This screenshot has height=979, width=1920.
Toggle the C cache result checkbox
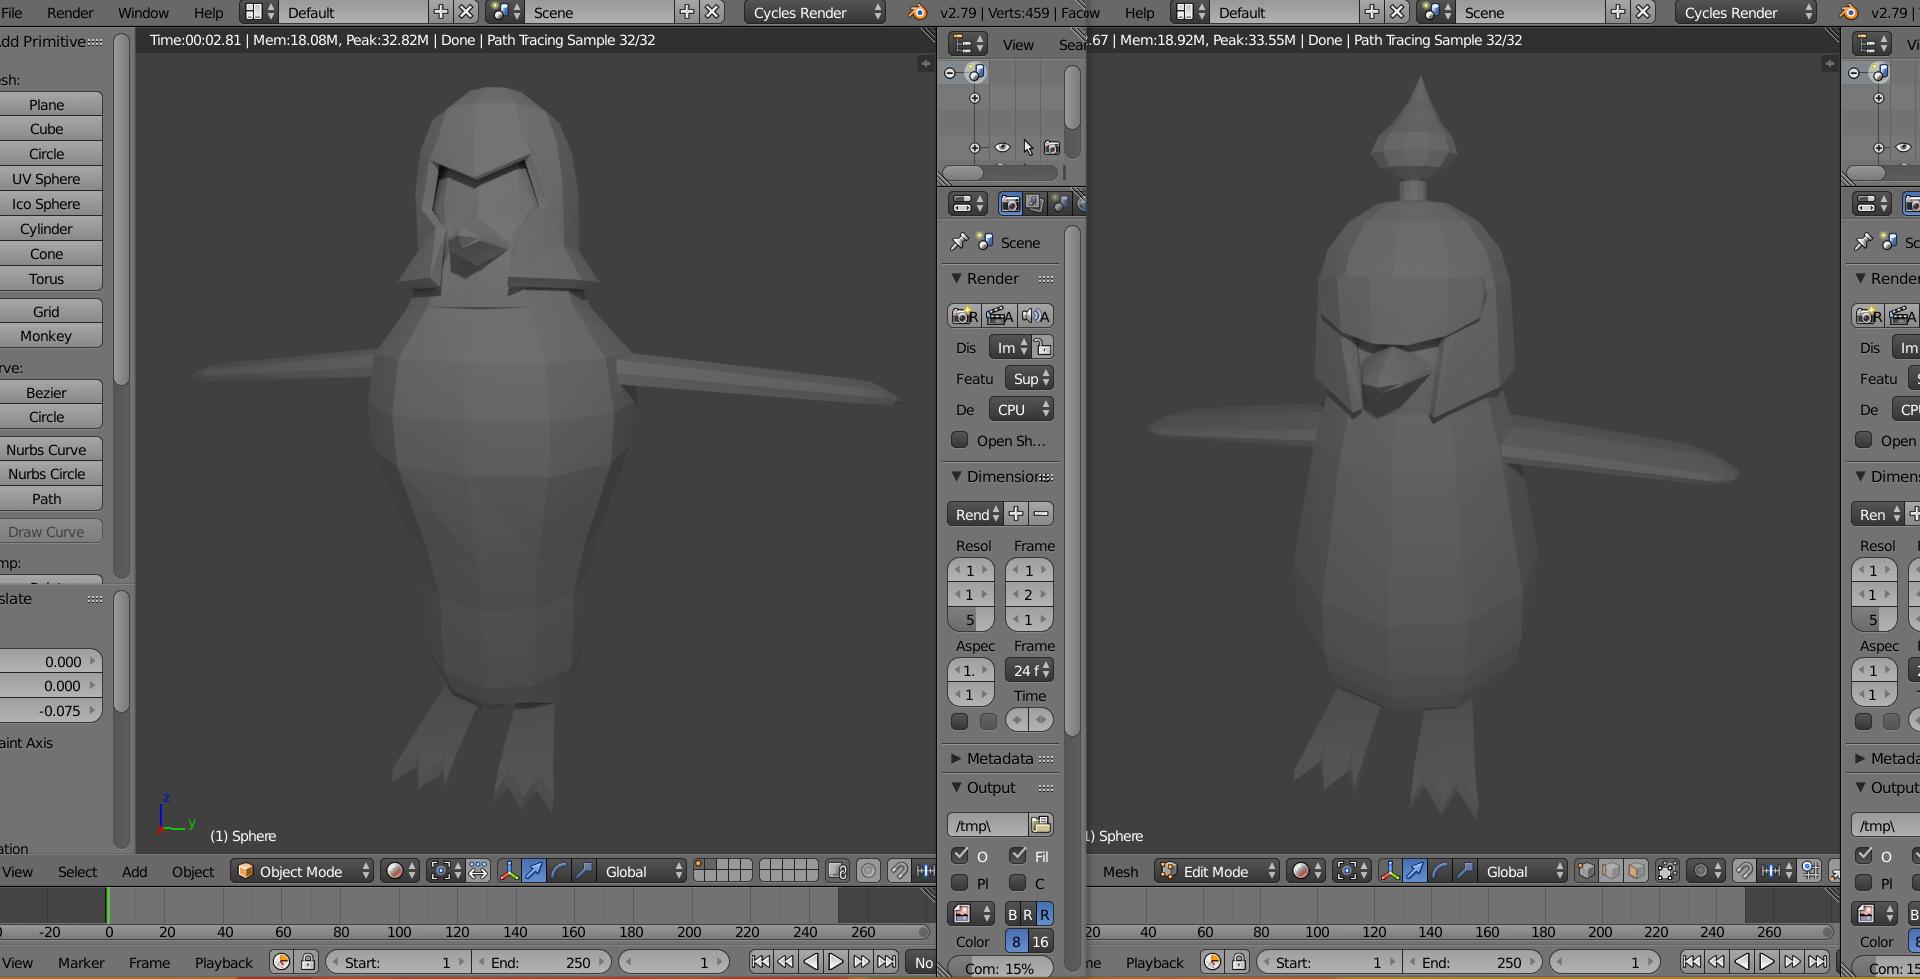tap(1018, 883)
